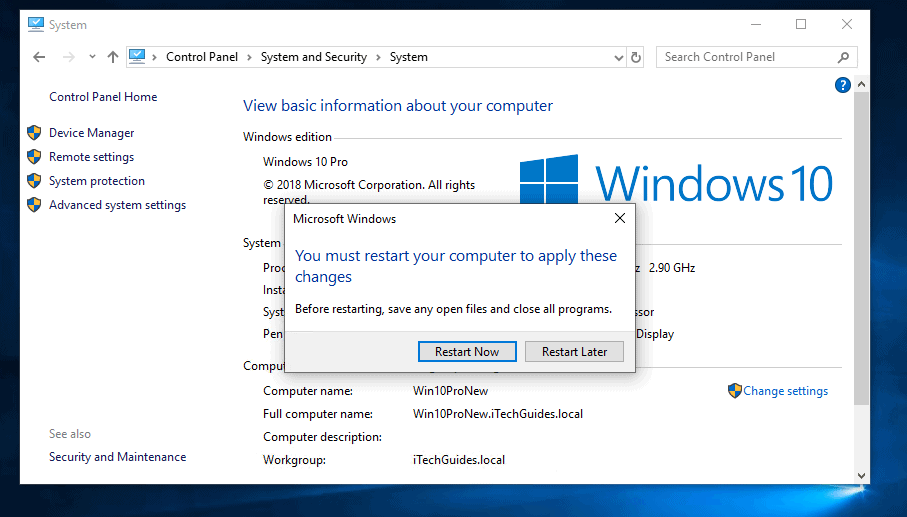This screenshot has height=517, width=907.
Task: Click the shield icon next to Device Manager
Action: [34, 132]
